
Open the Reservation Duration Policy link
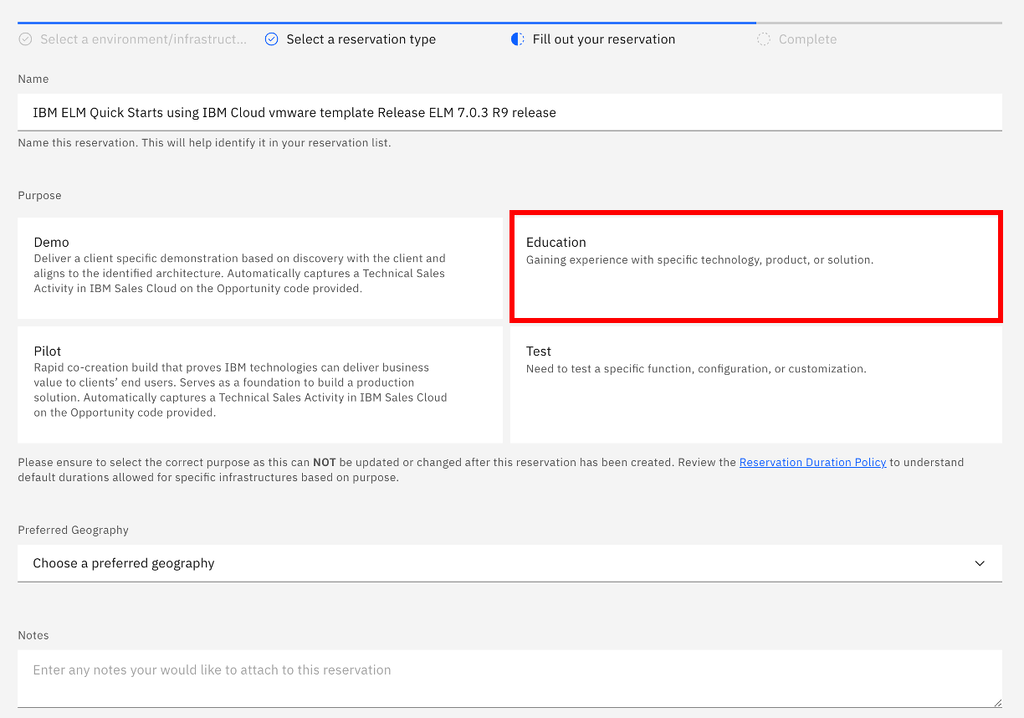(812, 462)
